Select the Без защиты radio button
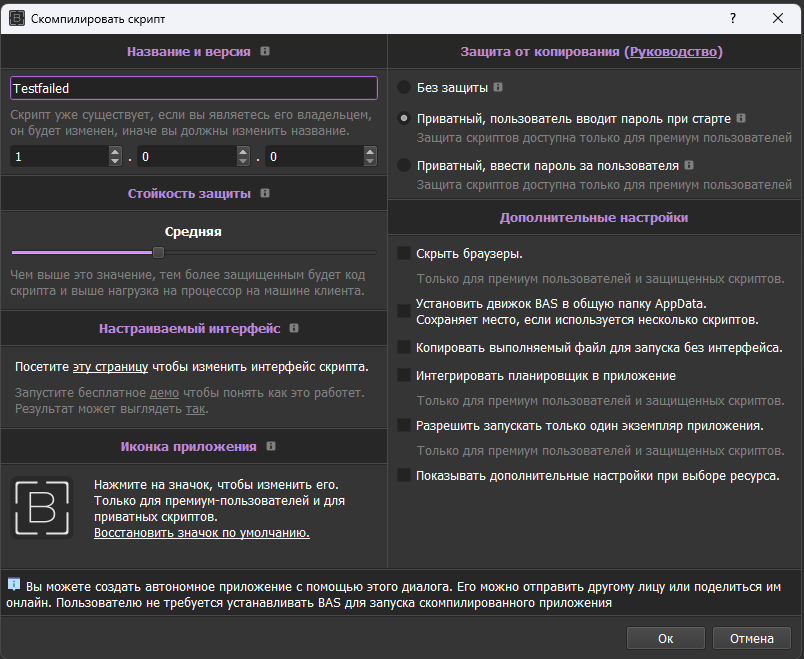804x659 pixels. (404, 87)
